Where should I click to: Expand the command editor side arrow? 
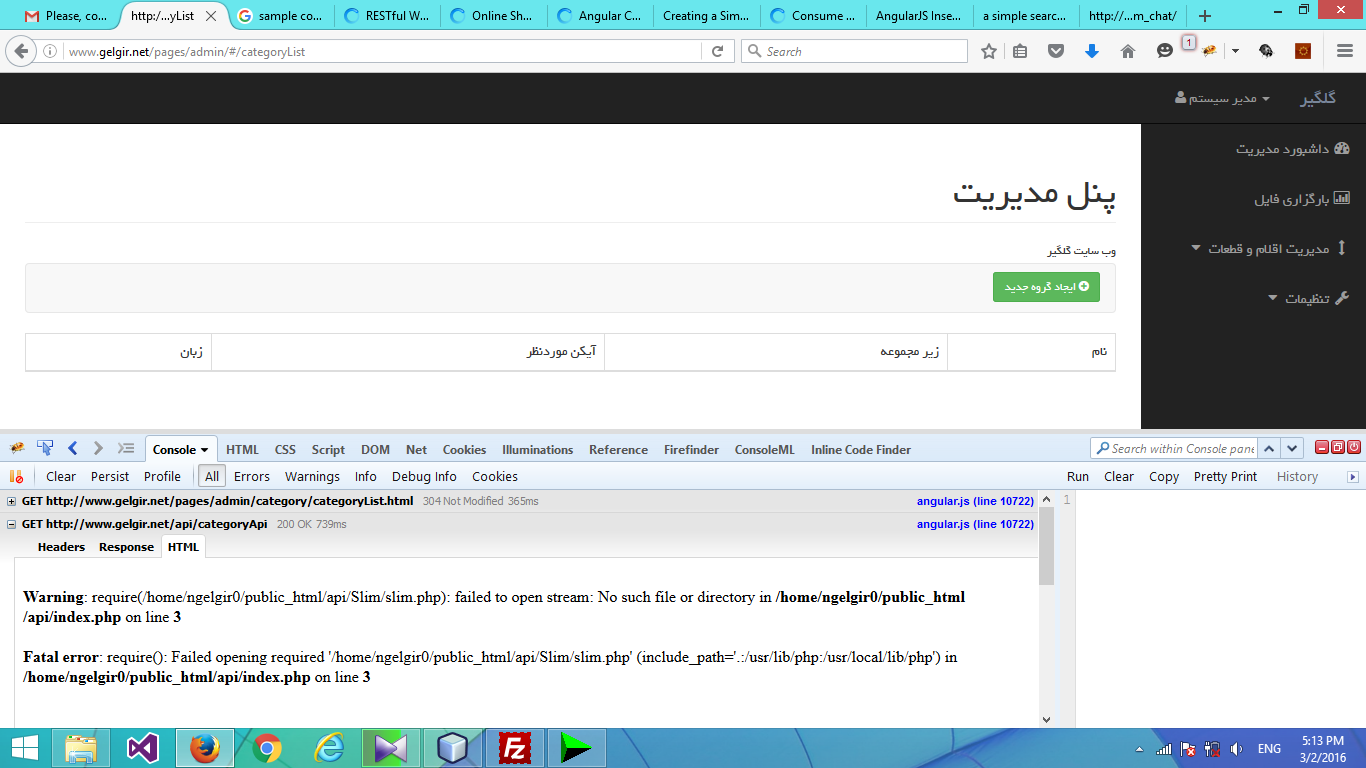point(1353,477)
